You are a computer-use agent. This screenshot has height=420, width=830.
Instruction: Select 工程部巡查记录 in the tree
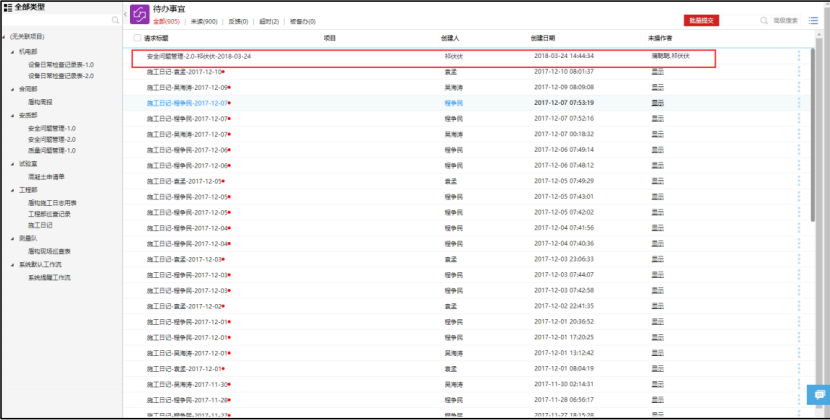point(49,215)
